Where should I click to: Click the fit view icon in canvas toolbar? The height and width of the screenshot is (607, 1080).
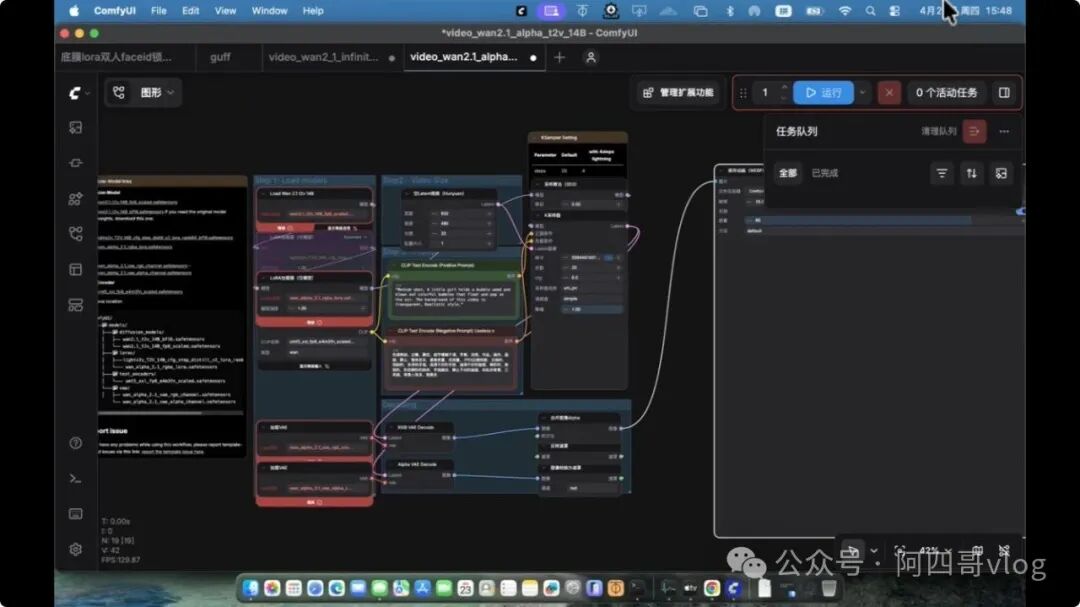pyautogui.click(x=900, y=551)
